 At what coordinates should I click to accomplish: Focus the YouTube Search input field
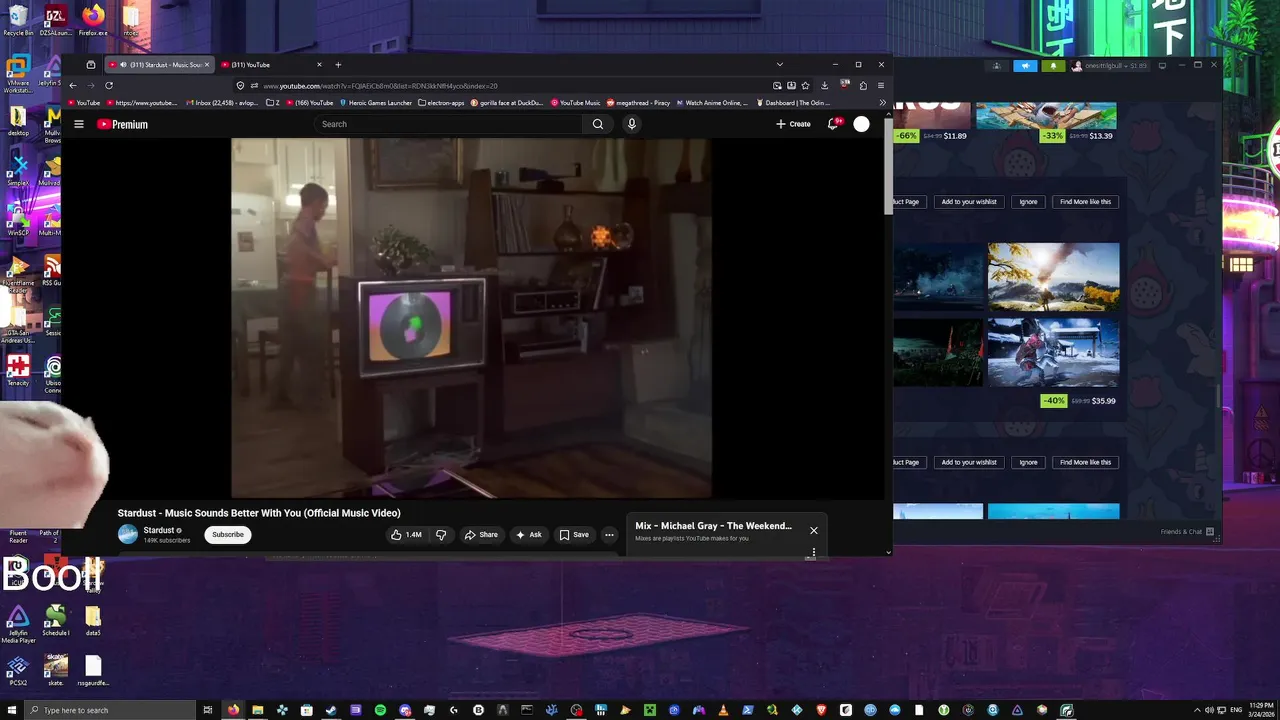(447, 124)
